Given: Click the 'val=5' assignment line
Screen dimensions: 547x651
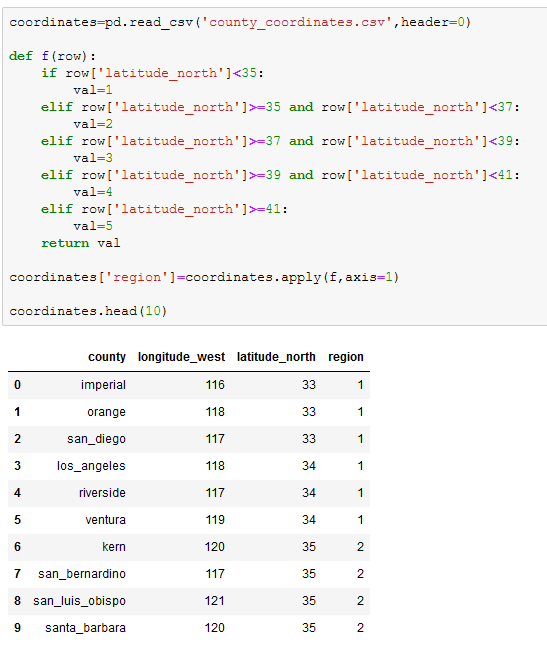Looking at the screenshot, I should point(93,226).
